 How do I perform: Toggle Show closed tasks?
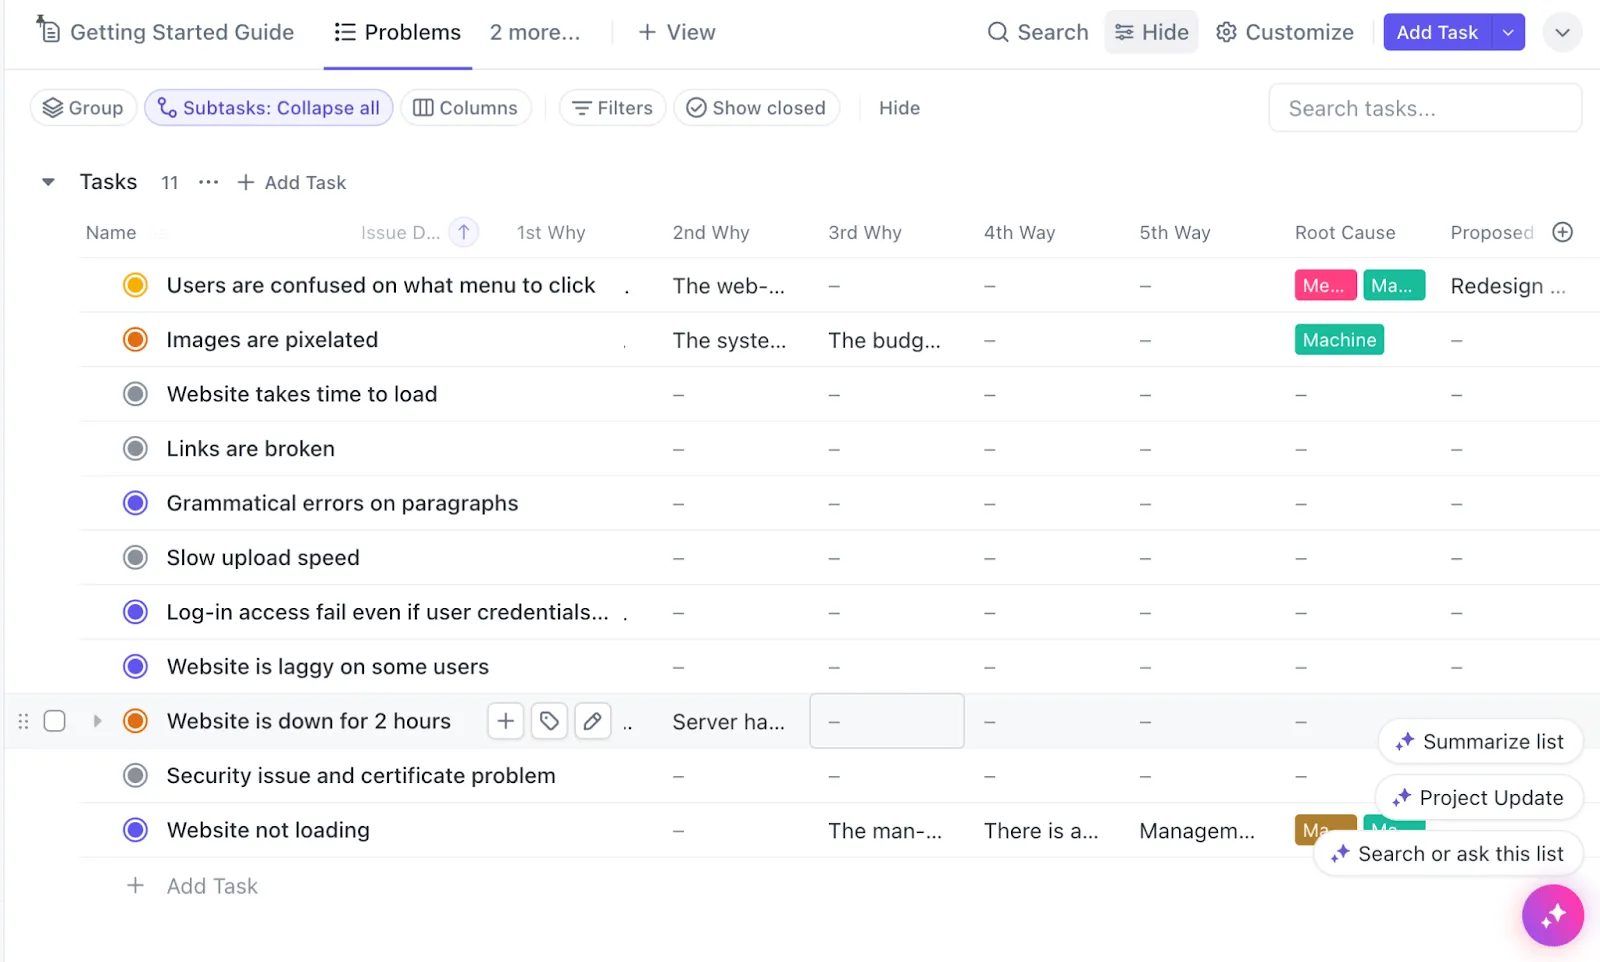click(x=756, y=108)
